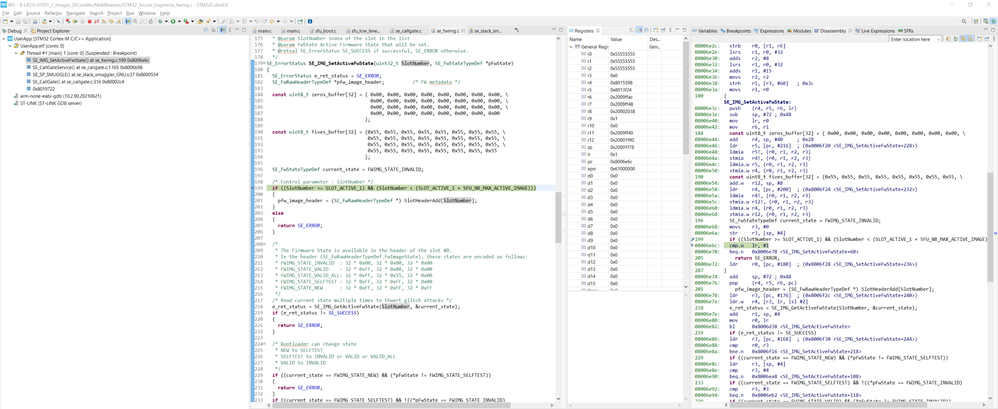Click Collapse All icon in Debug view
The image size is (998, 409).
(206, 31)
